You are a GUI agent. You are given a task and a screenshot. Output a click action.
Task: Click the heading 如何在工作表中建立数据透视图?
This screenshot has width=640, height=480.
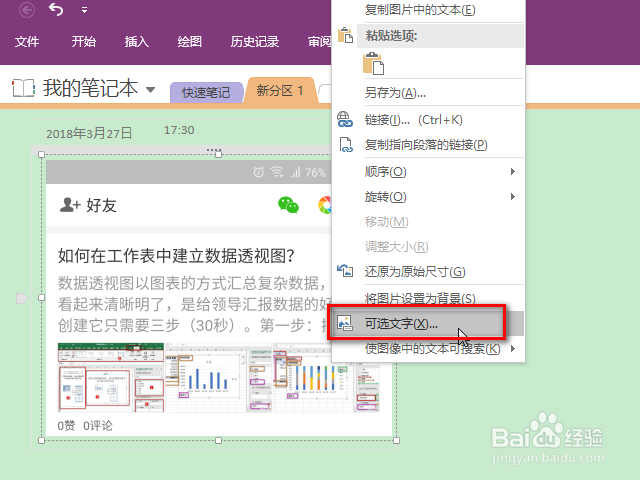176,256
